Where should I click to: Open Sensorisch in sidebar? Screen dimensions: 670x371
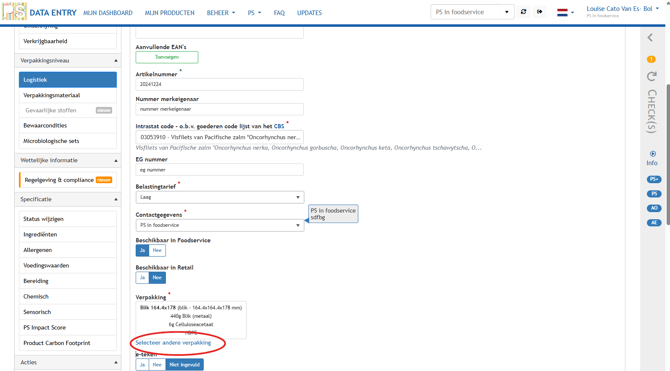(68, 312)
